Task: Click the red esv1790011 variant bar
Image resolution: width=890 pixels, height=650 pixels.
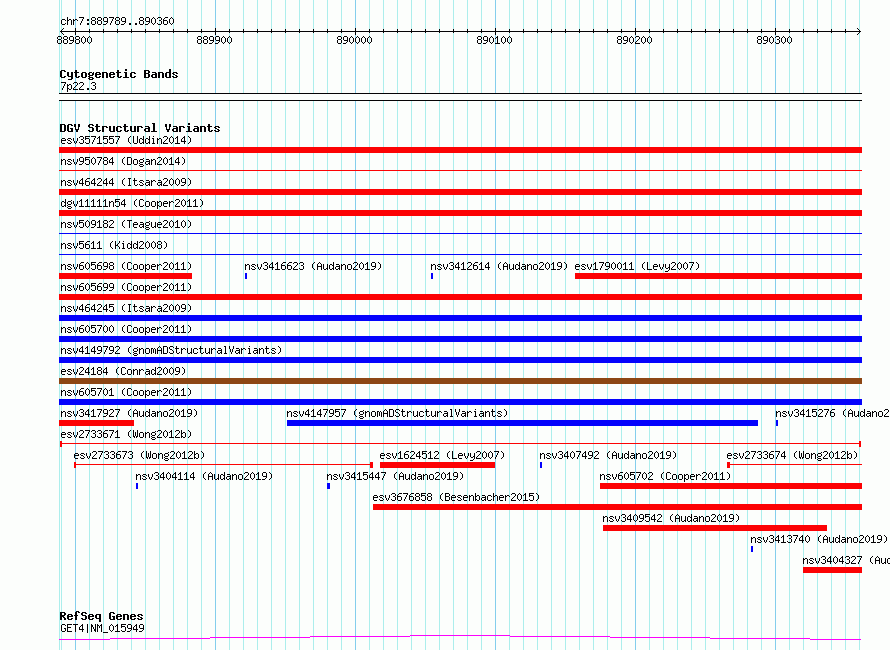Action: point(719,276)
